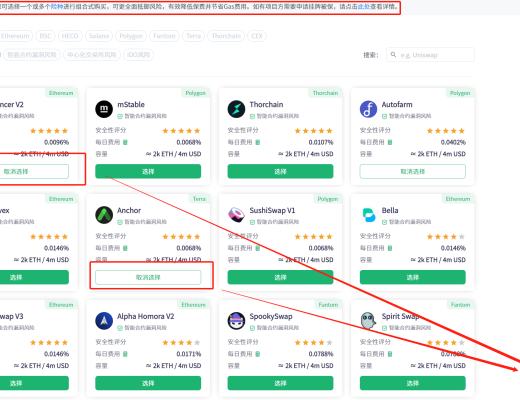Filter by the BSC chain chip
This screenshot has height=400, width=520.
pos(45,36)
